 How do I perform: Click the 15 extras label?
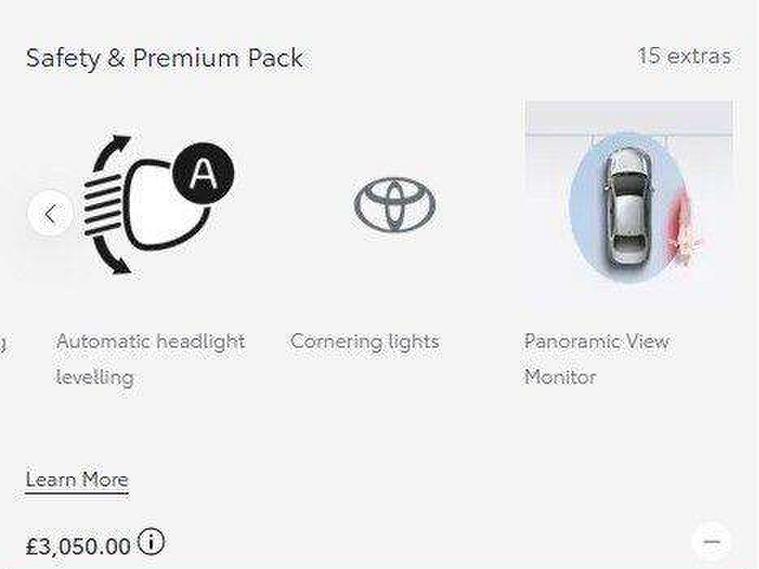(684, 56)
